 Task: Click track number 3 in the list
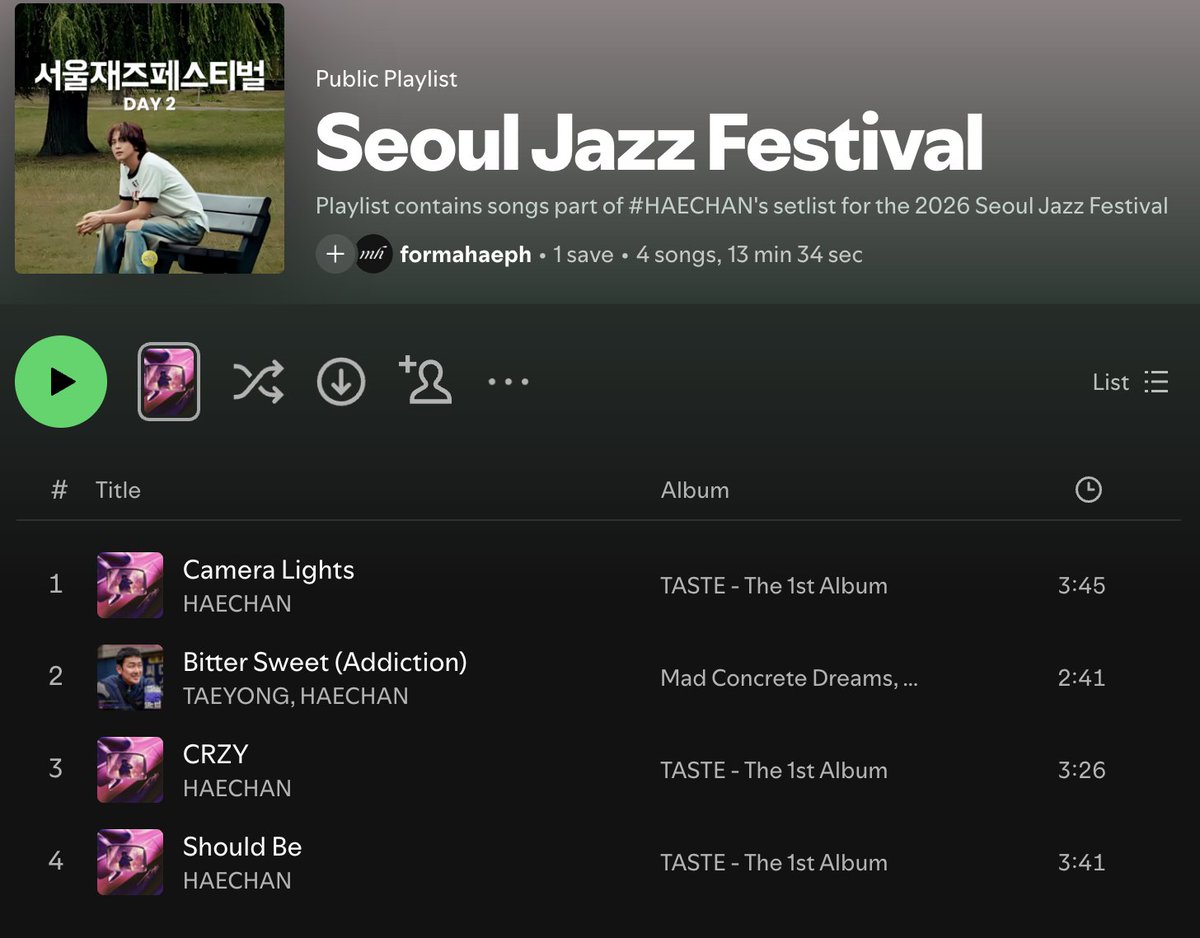tap(56, 768)
